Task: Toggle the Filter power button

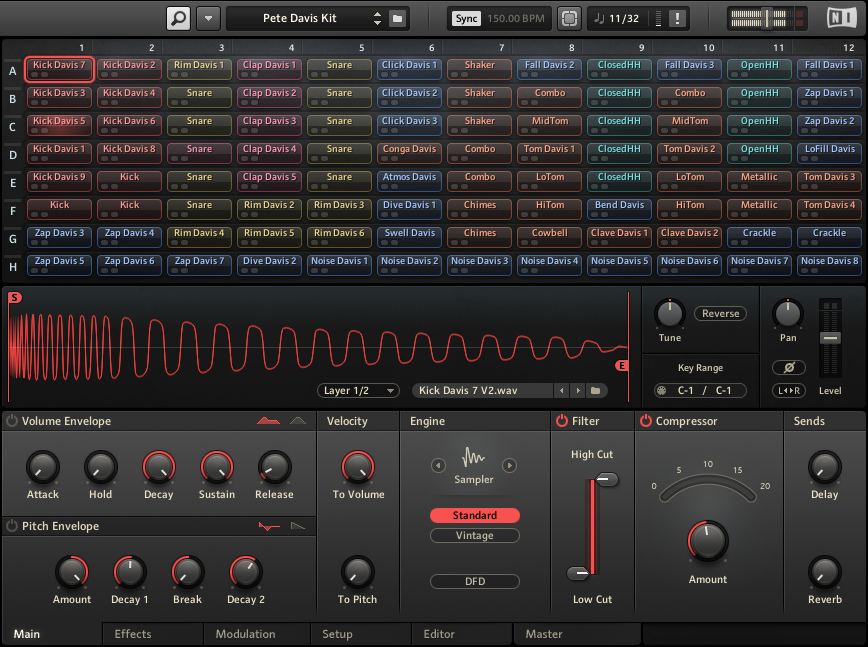Action: point(562,421)
